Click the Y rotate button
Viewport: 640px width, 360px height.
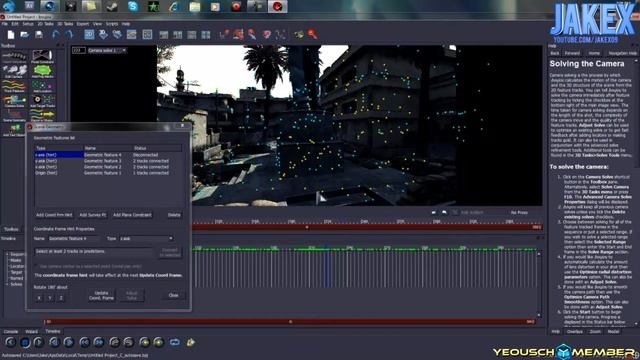(50, 298)
